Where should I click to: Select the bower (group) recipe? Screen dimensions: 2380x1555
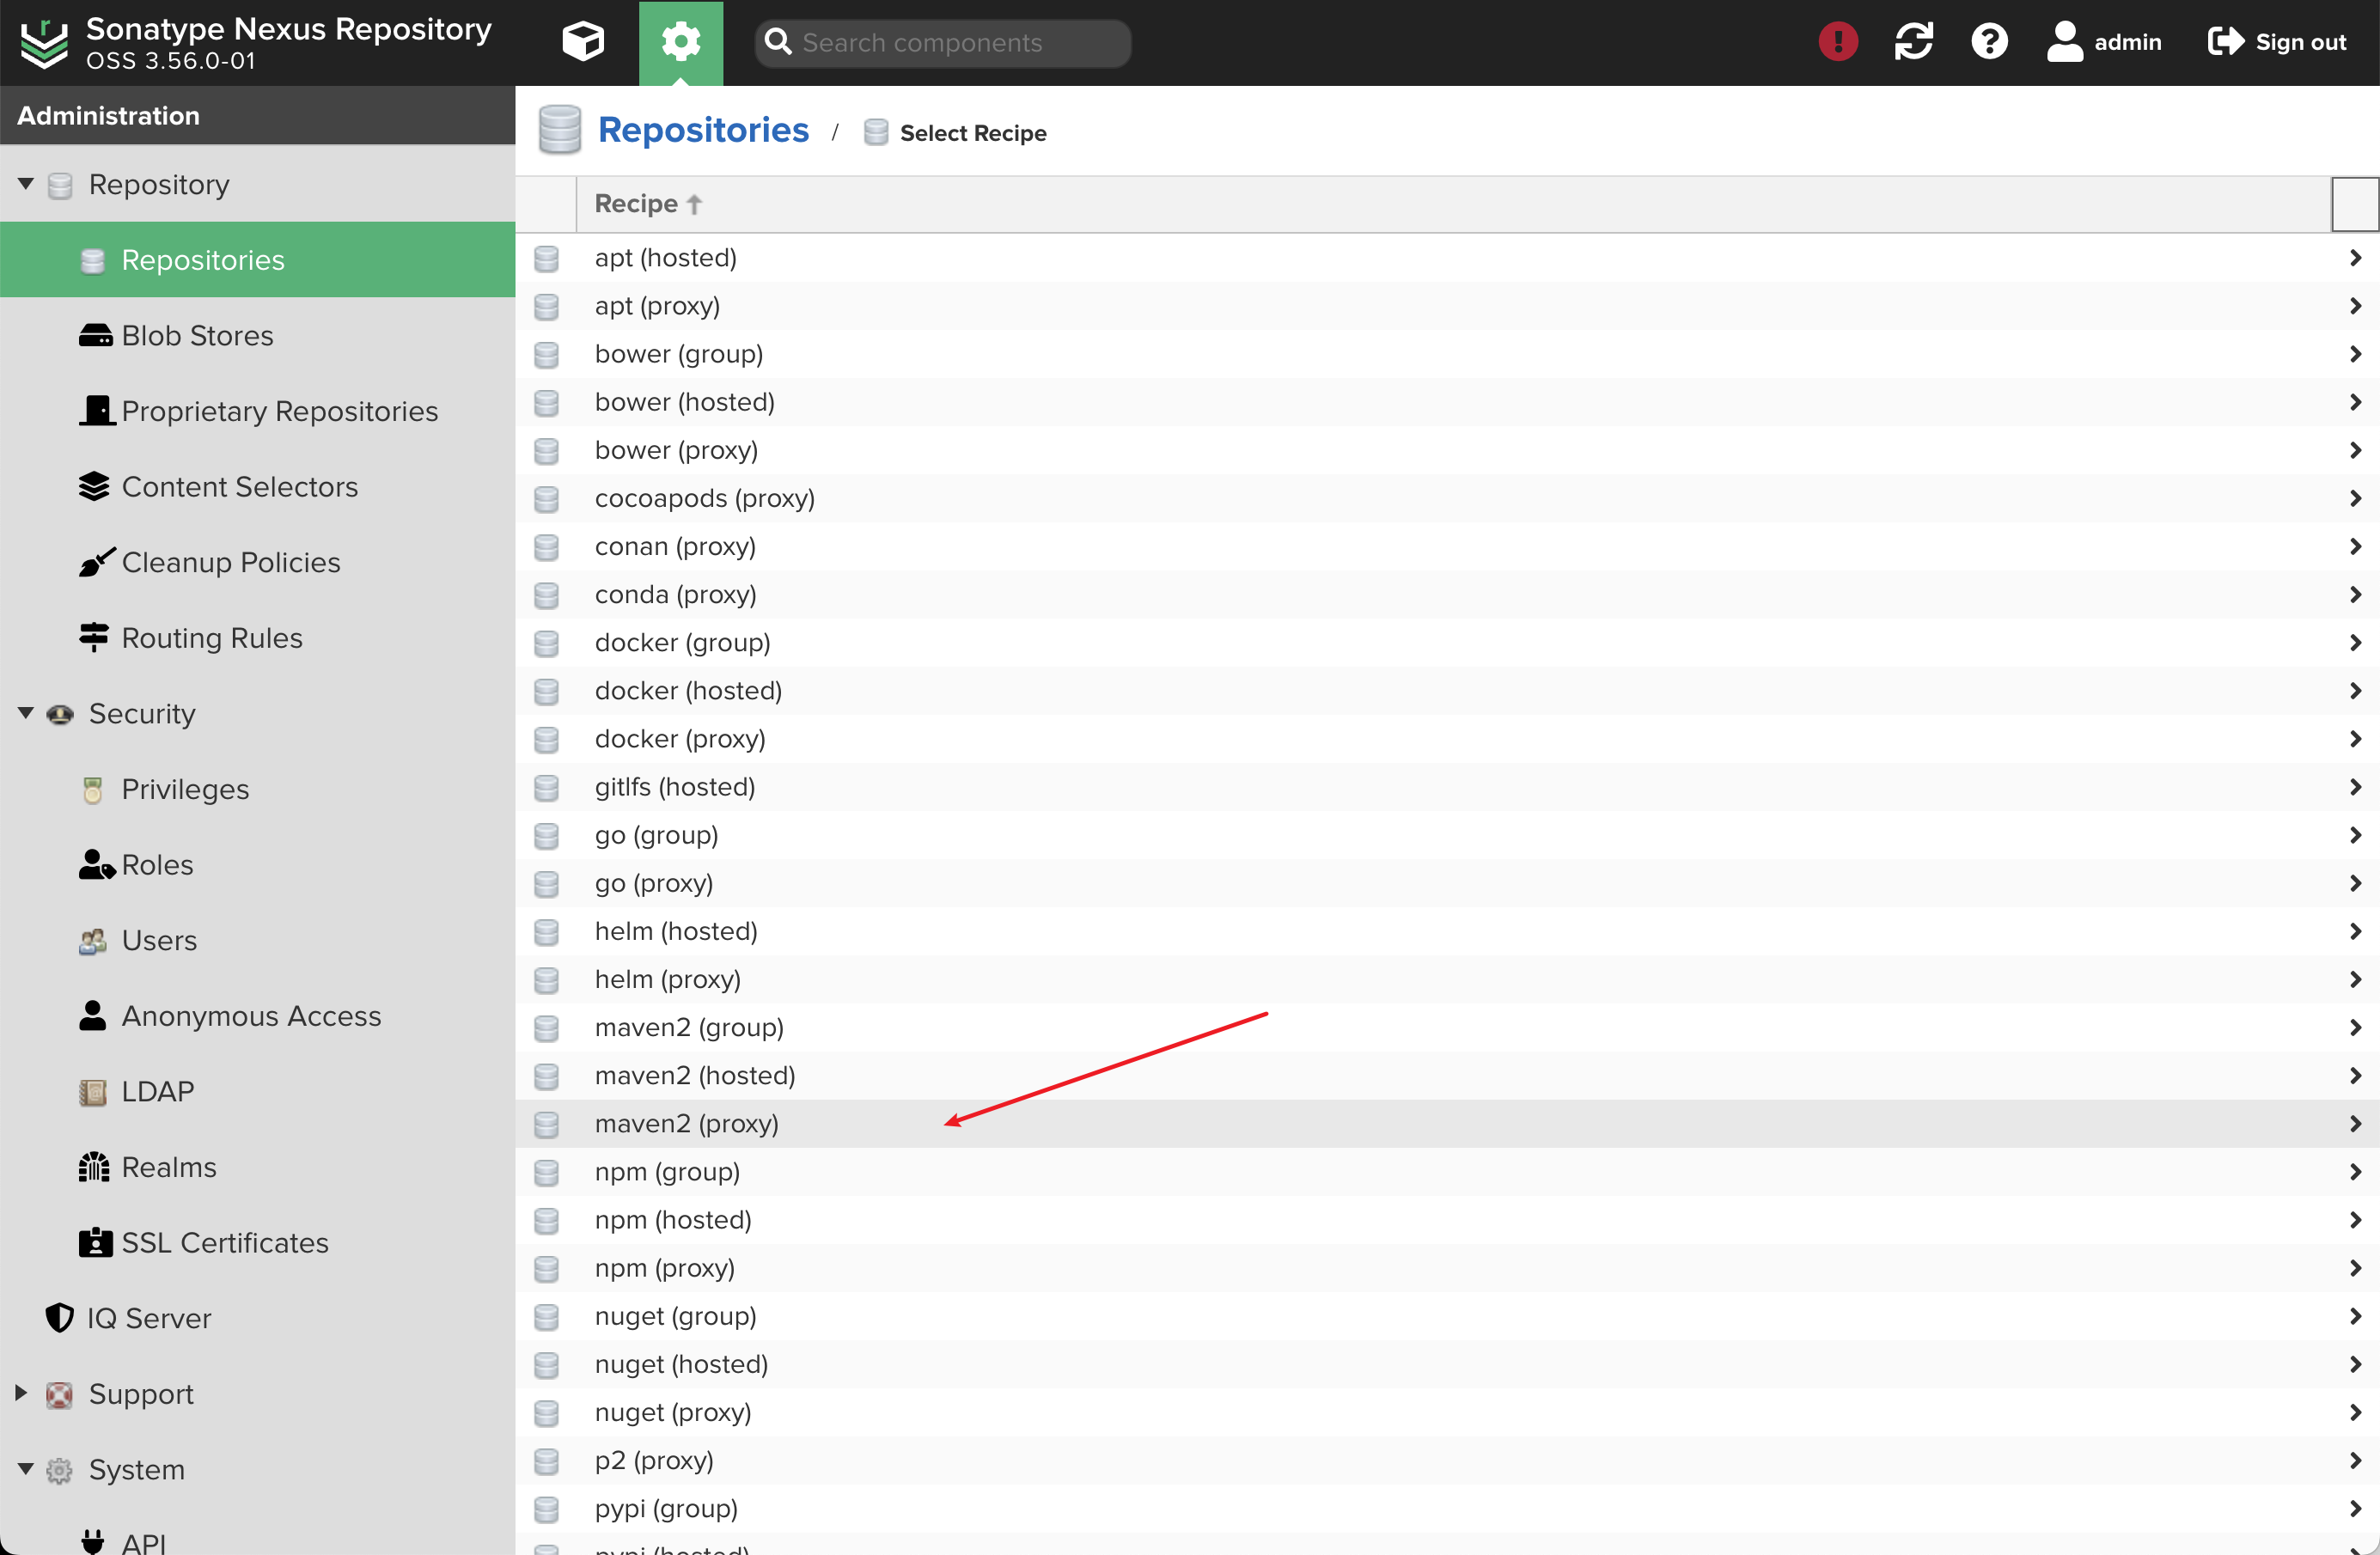coord(1447,354)
